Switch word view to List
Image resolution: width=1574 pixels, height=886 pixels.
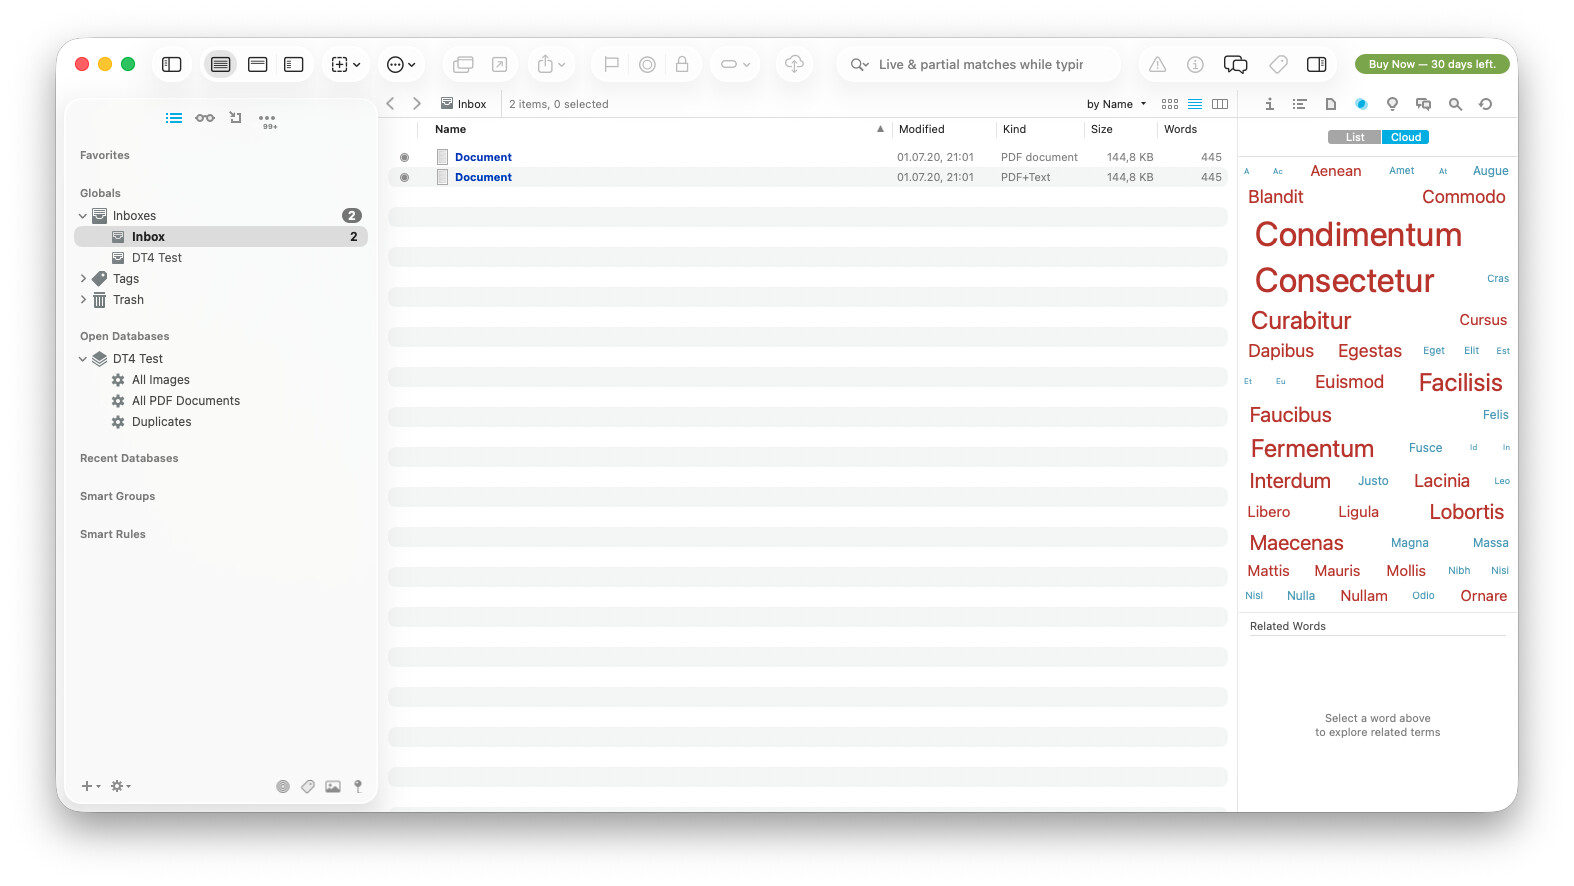tap(1354, 137)
